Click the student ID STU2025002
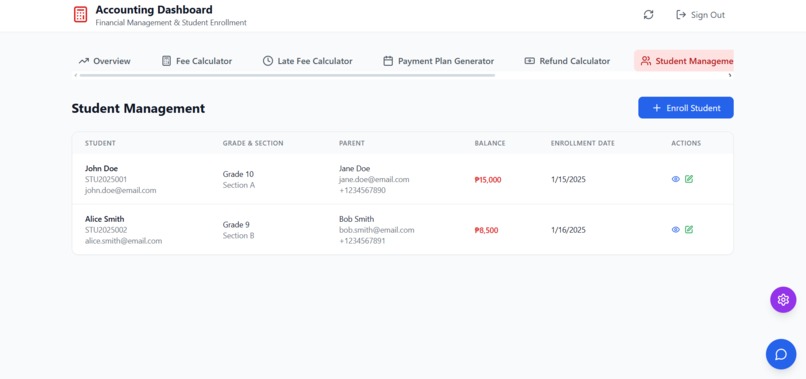Image resolution: width=806 pixels, height=379 pixels. (106, 230)
